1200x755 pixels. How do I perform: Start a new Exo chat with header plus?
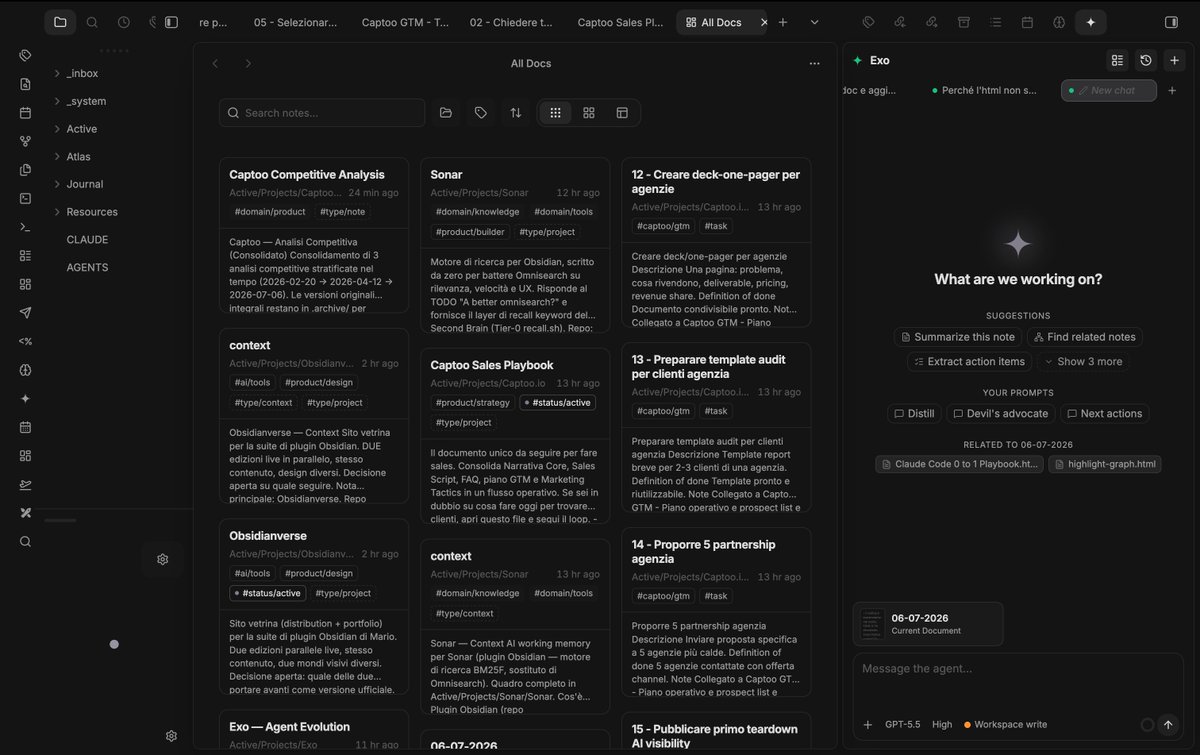pos(1175,60)
